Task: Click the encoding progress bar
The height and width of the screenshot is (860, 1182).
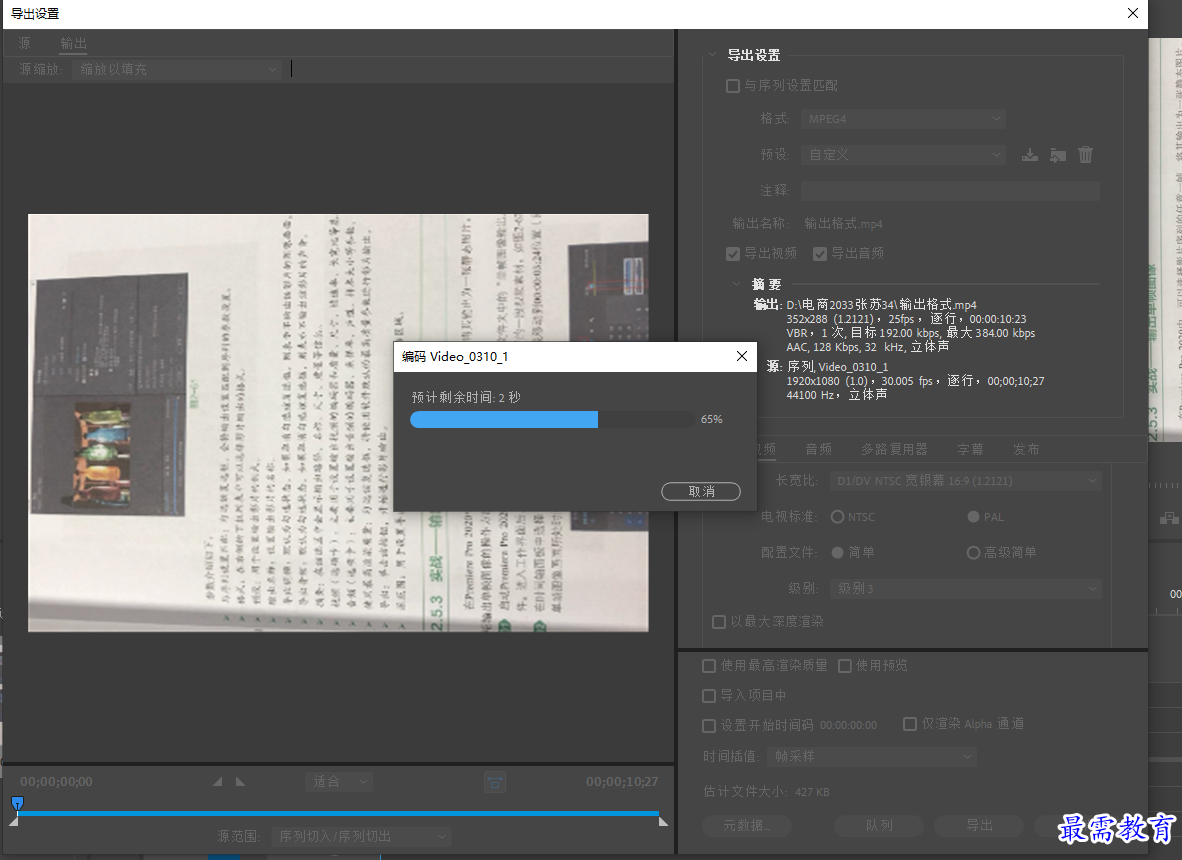Action: pos(553,419)
